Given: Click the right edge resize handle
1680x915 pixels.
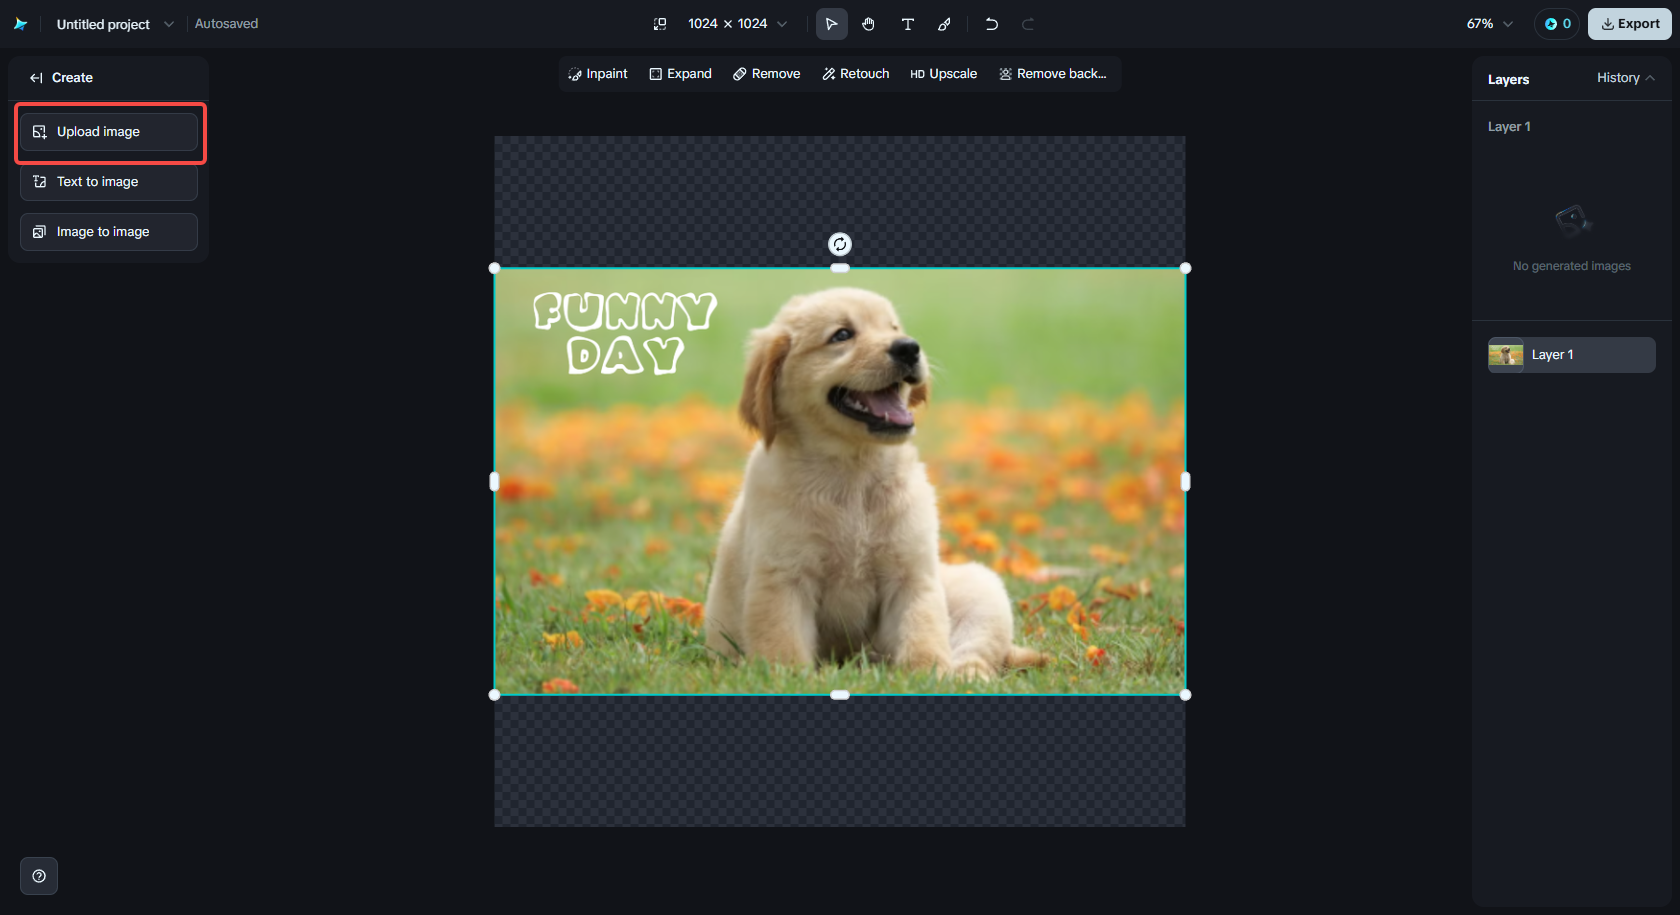Looking at the screenshot, I should 1186,482.
